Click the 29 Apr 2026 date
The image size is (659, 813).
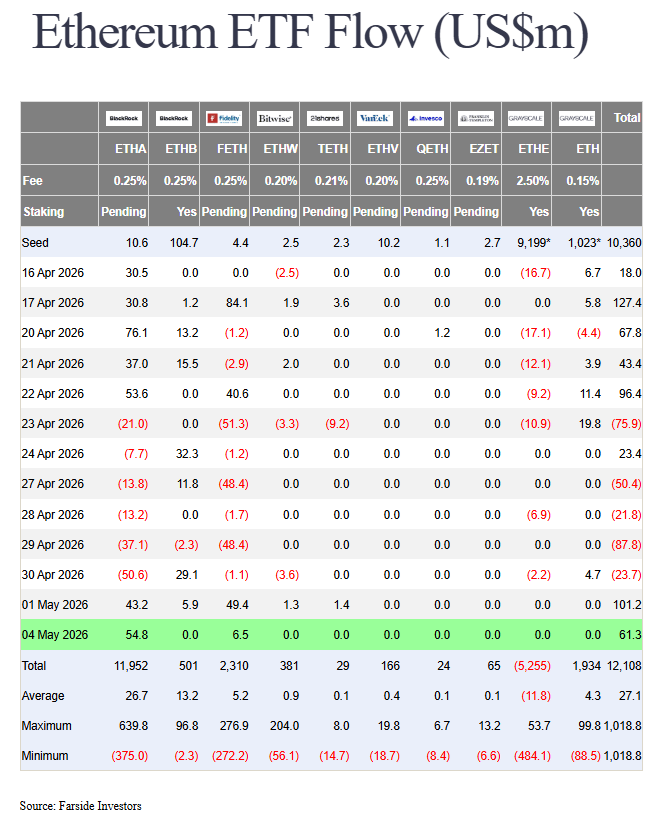pyautogui.click(x=52, y=545)
